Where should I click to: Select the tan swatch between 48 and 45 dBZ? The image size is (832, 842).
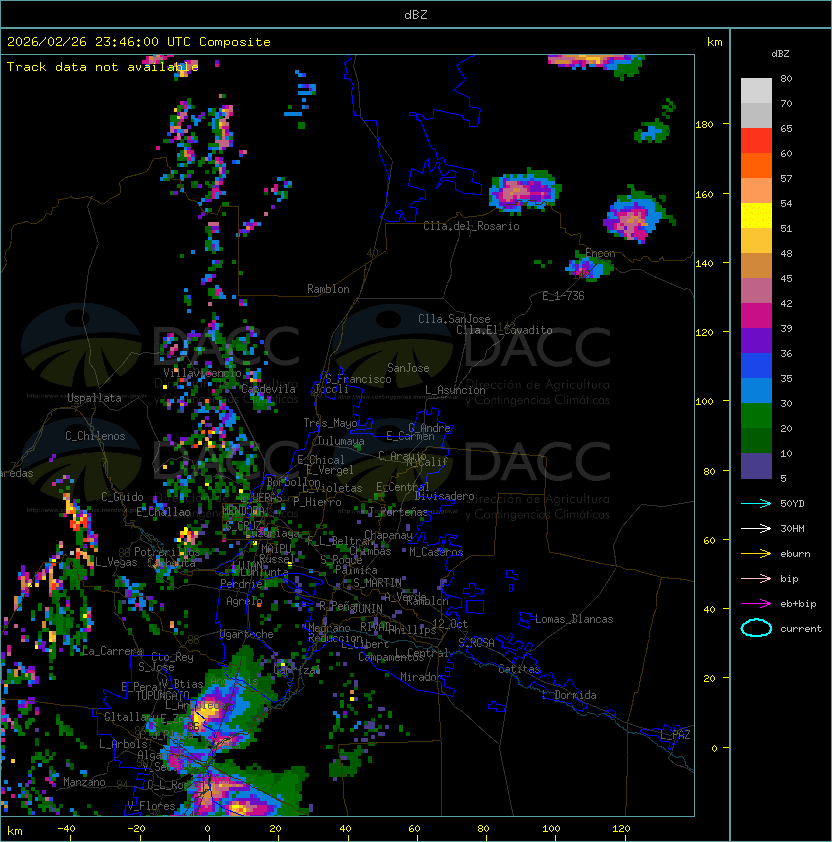[756, 266]
